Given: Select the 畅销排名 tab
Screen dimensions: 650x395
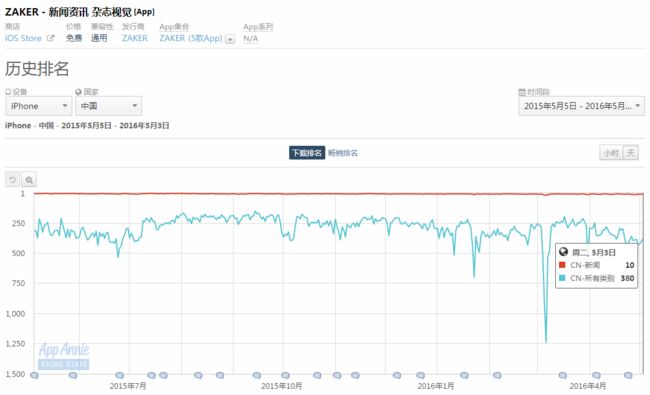Looking at the screenshot, I should click(x=343, y=153).
